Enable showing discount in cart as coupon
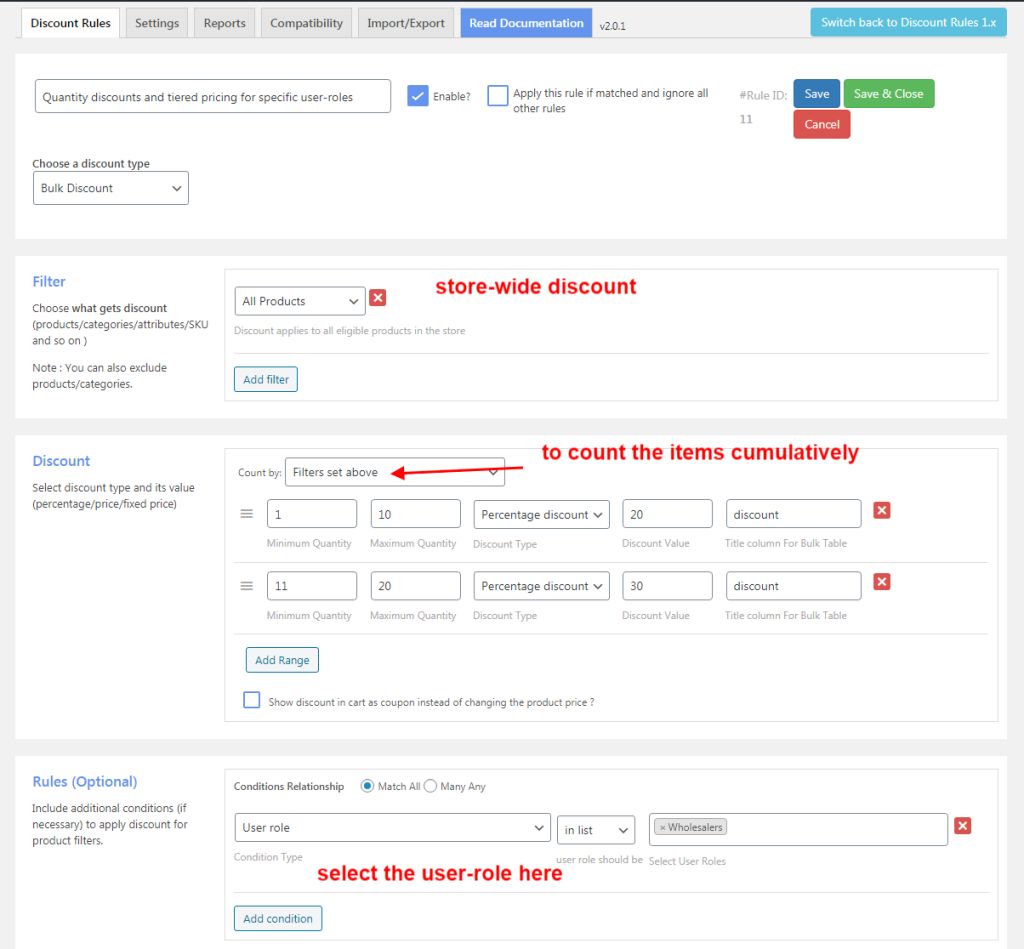This screenshot has width=1024, height=949. click(251, 699)
